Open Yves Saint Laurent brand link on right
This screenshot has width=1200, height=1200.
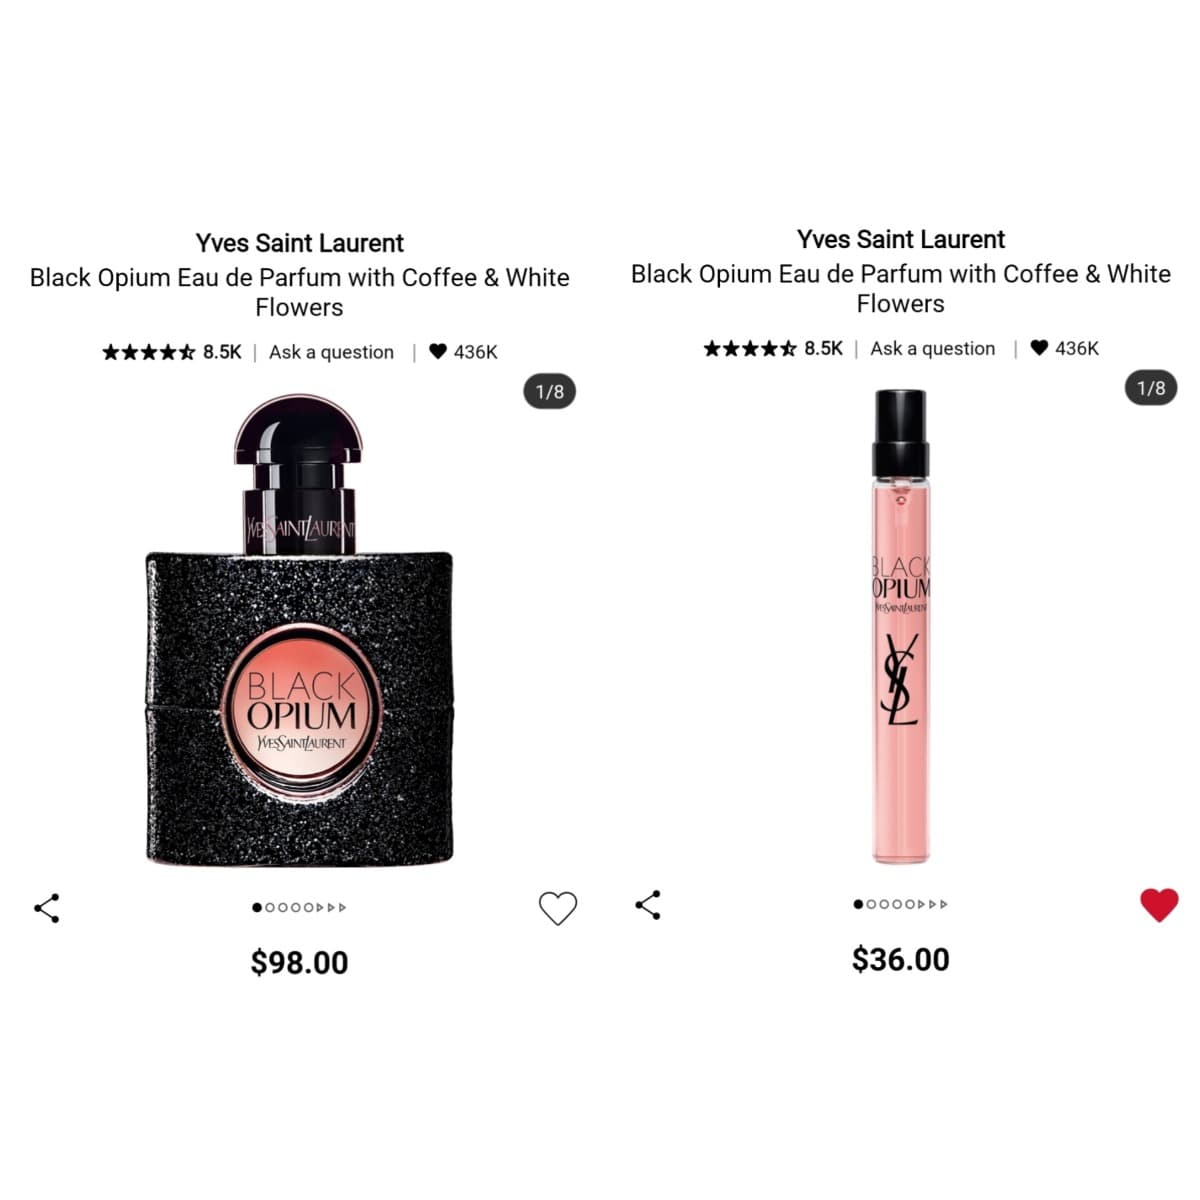pyautogui.click(x=901, y=239)
